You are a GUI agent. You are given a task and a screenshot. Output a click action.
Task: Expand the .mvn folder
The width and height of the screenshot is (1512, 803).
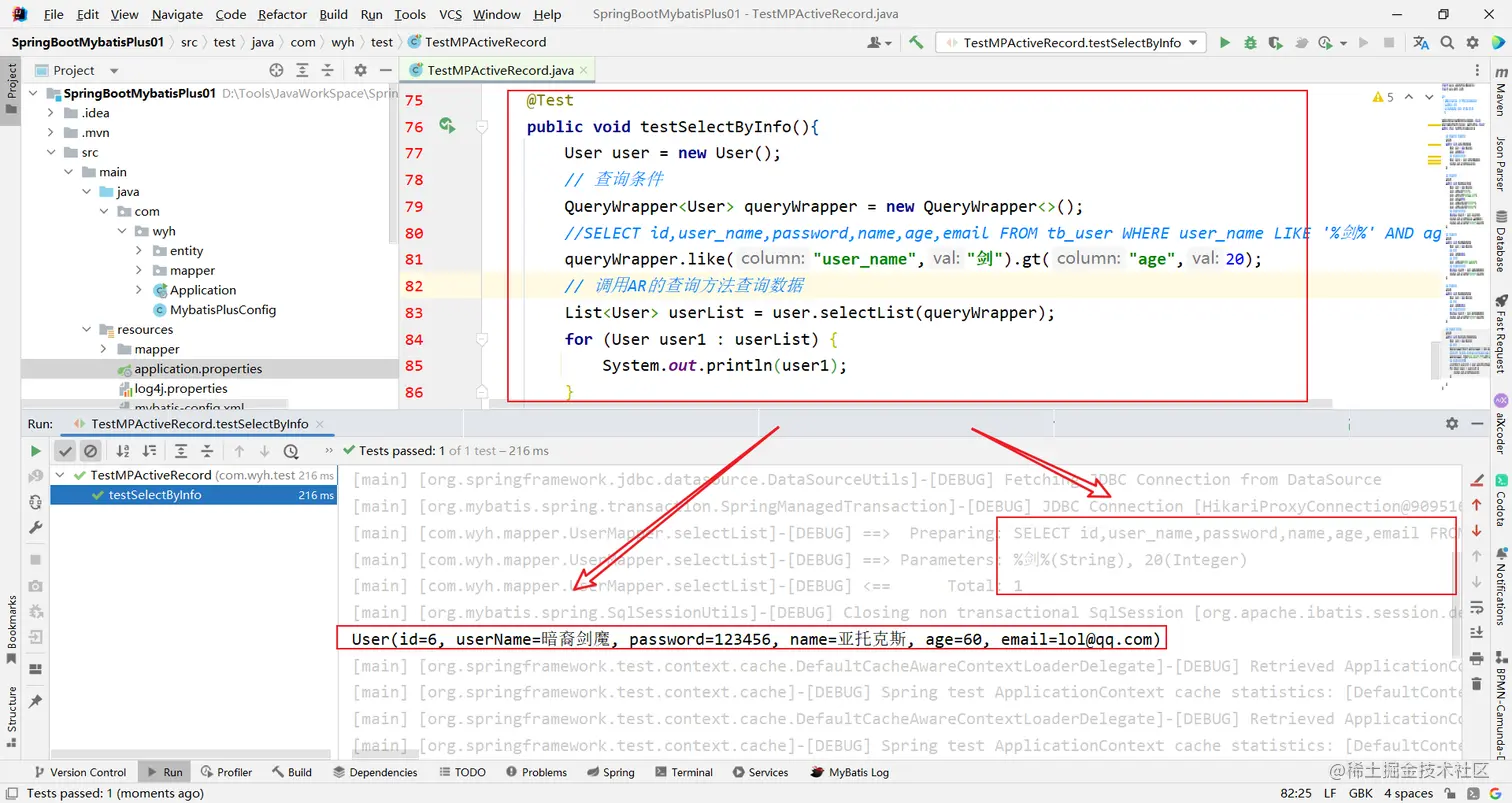point(51,132)
